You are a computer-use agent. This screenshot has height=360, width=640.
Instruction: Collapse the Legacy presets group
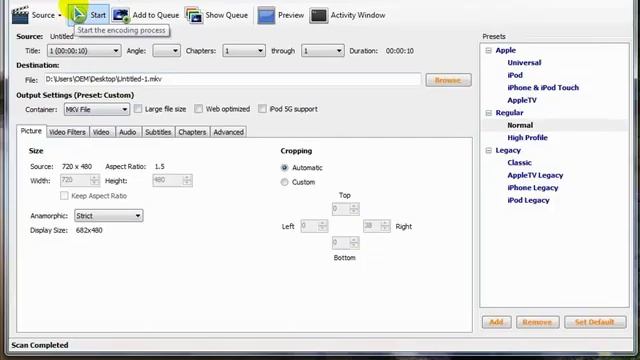tap(489, 150)
